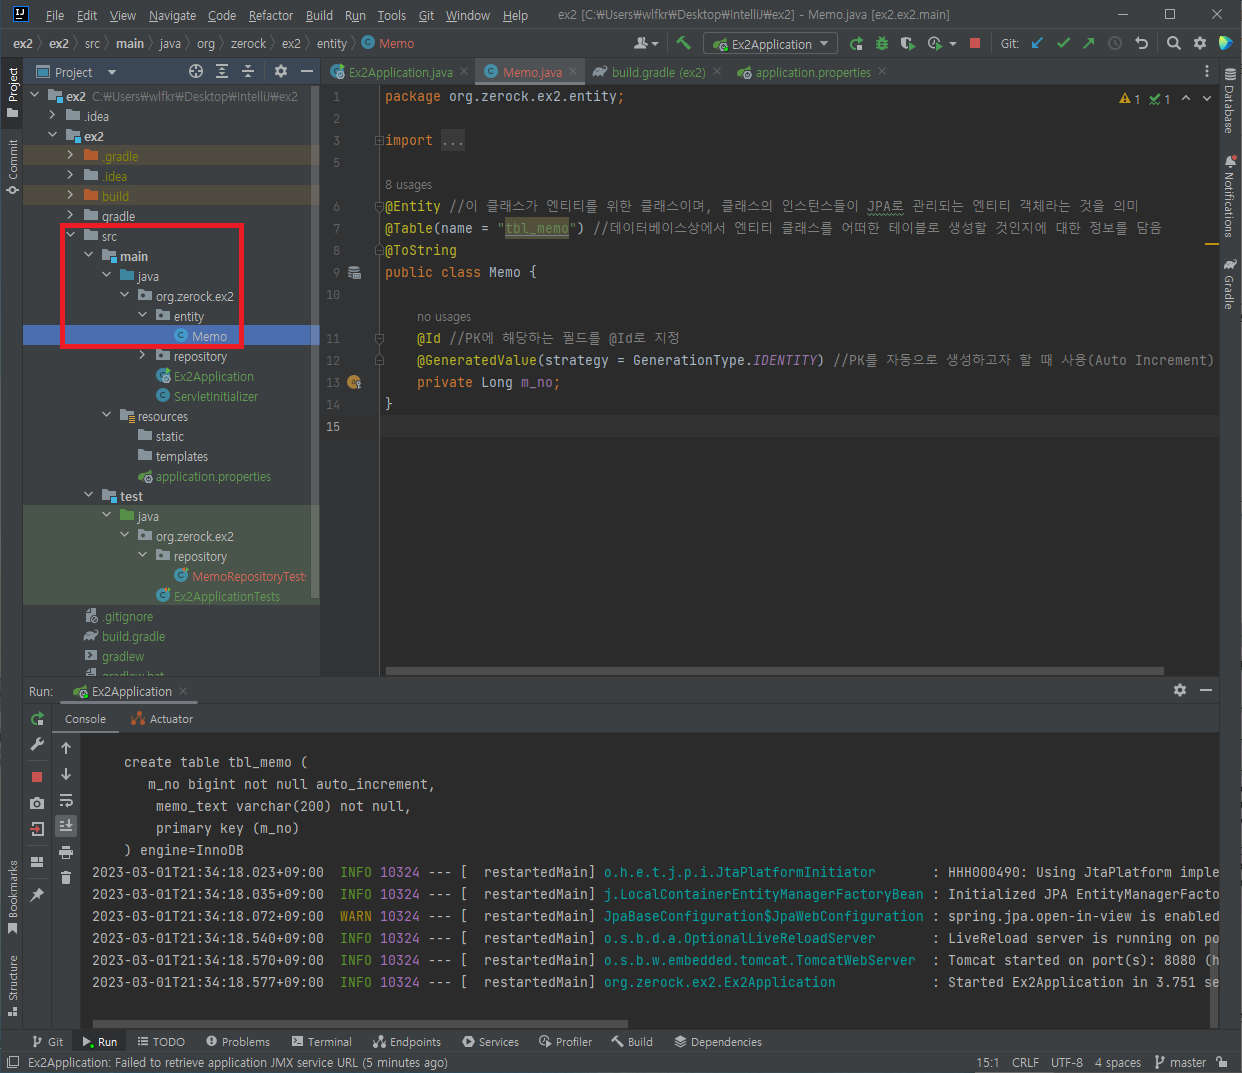
Task: Collapse the test folder node
Action: tap(88, 496)
